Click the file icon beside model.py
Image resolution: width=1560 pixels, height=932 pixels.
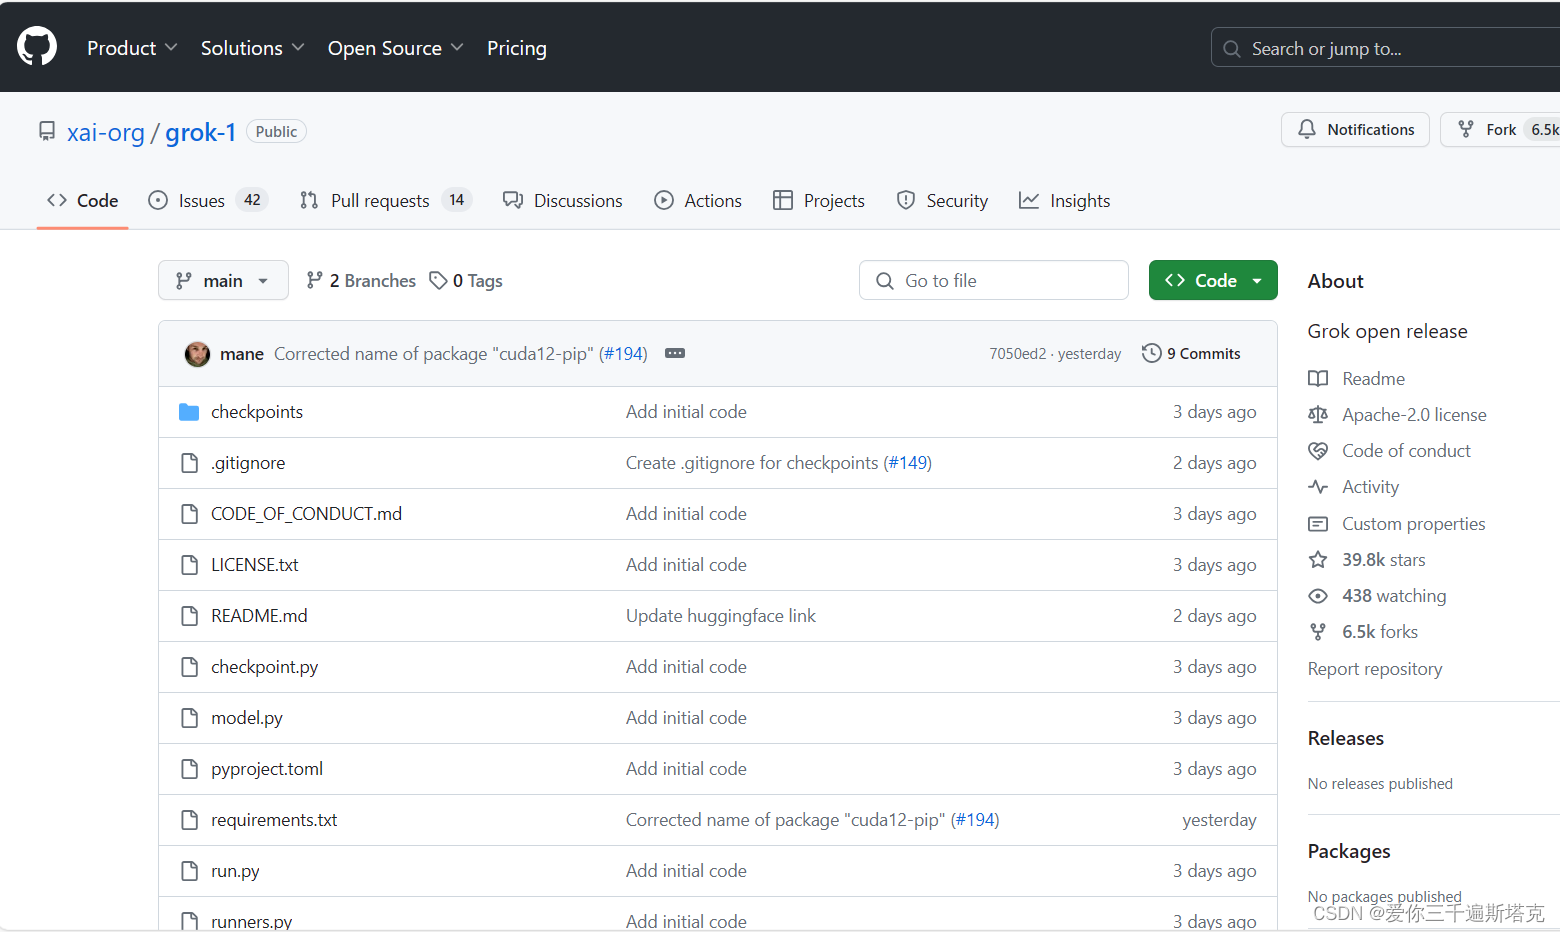[x=189, y=718]
